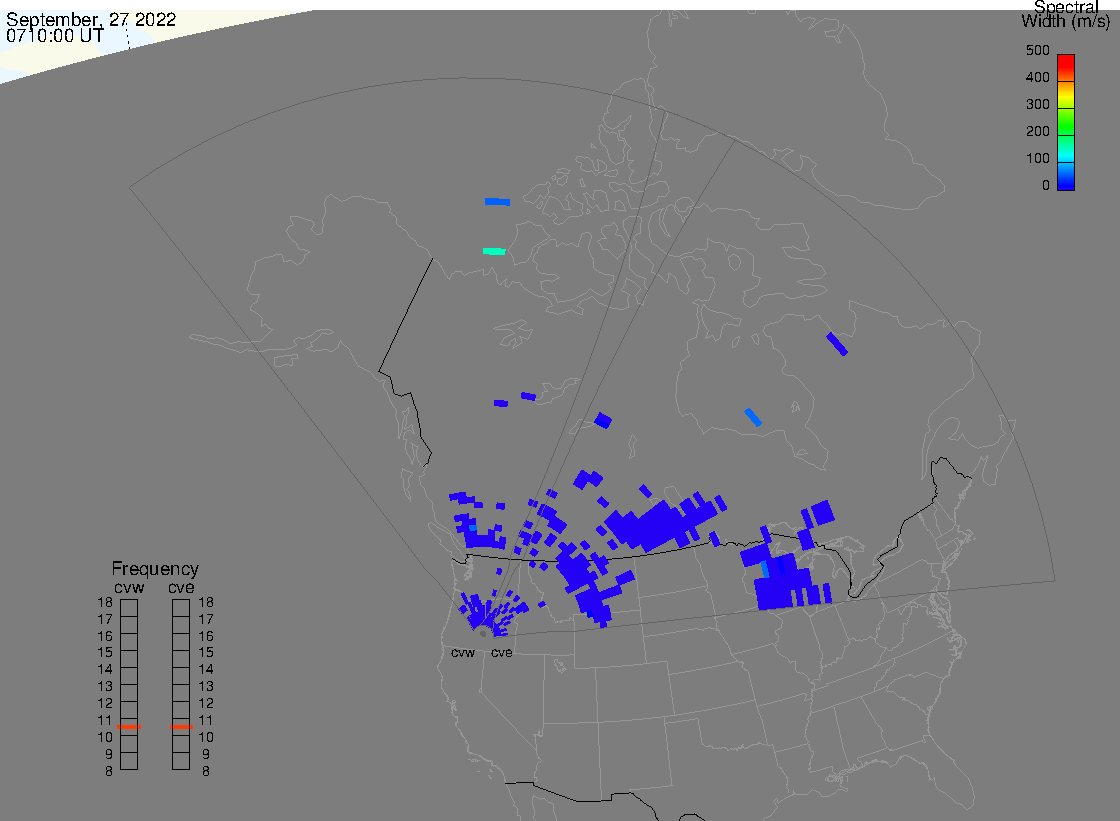
Task: Click the red frequency marker on the cvw bar
Action: point(129,727)
